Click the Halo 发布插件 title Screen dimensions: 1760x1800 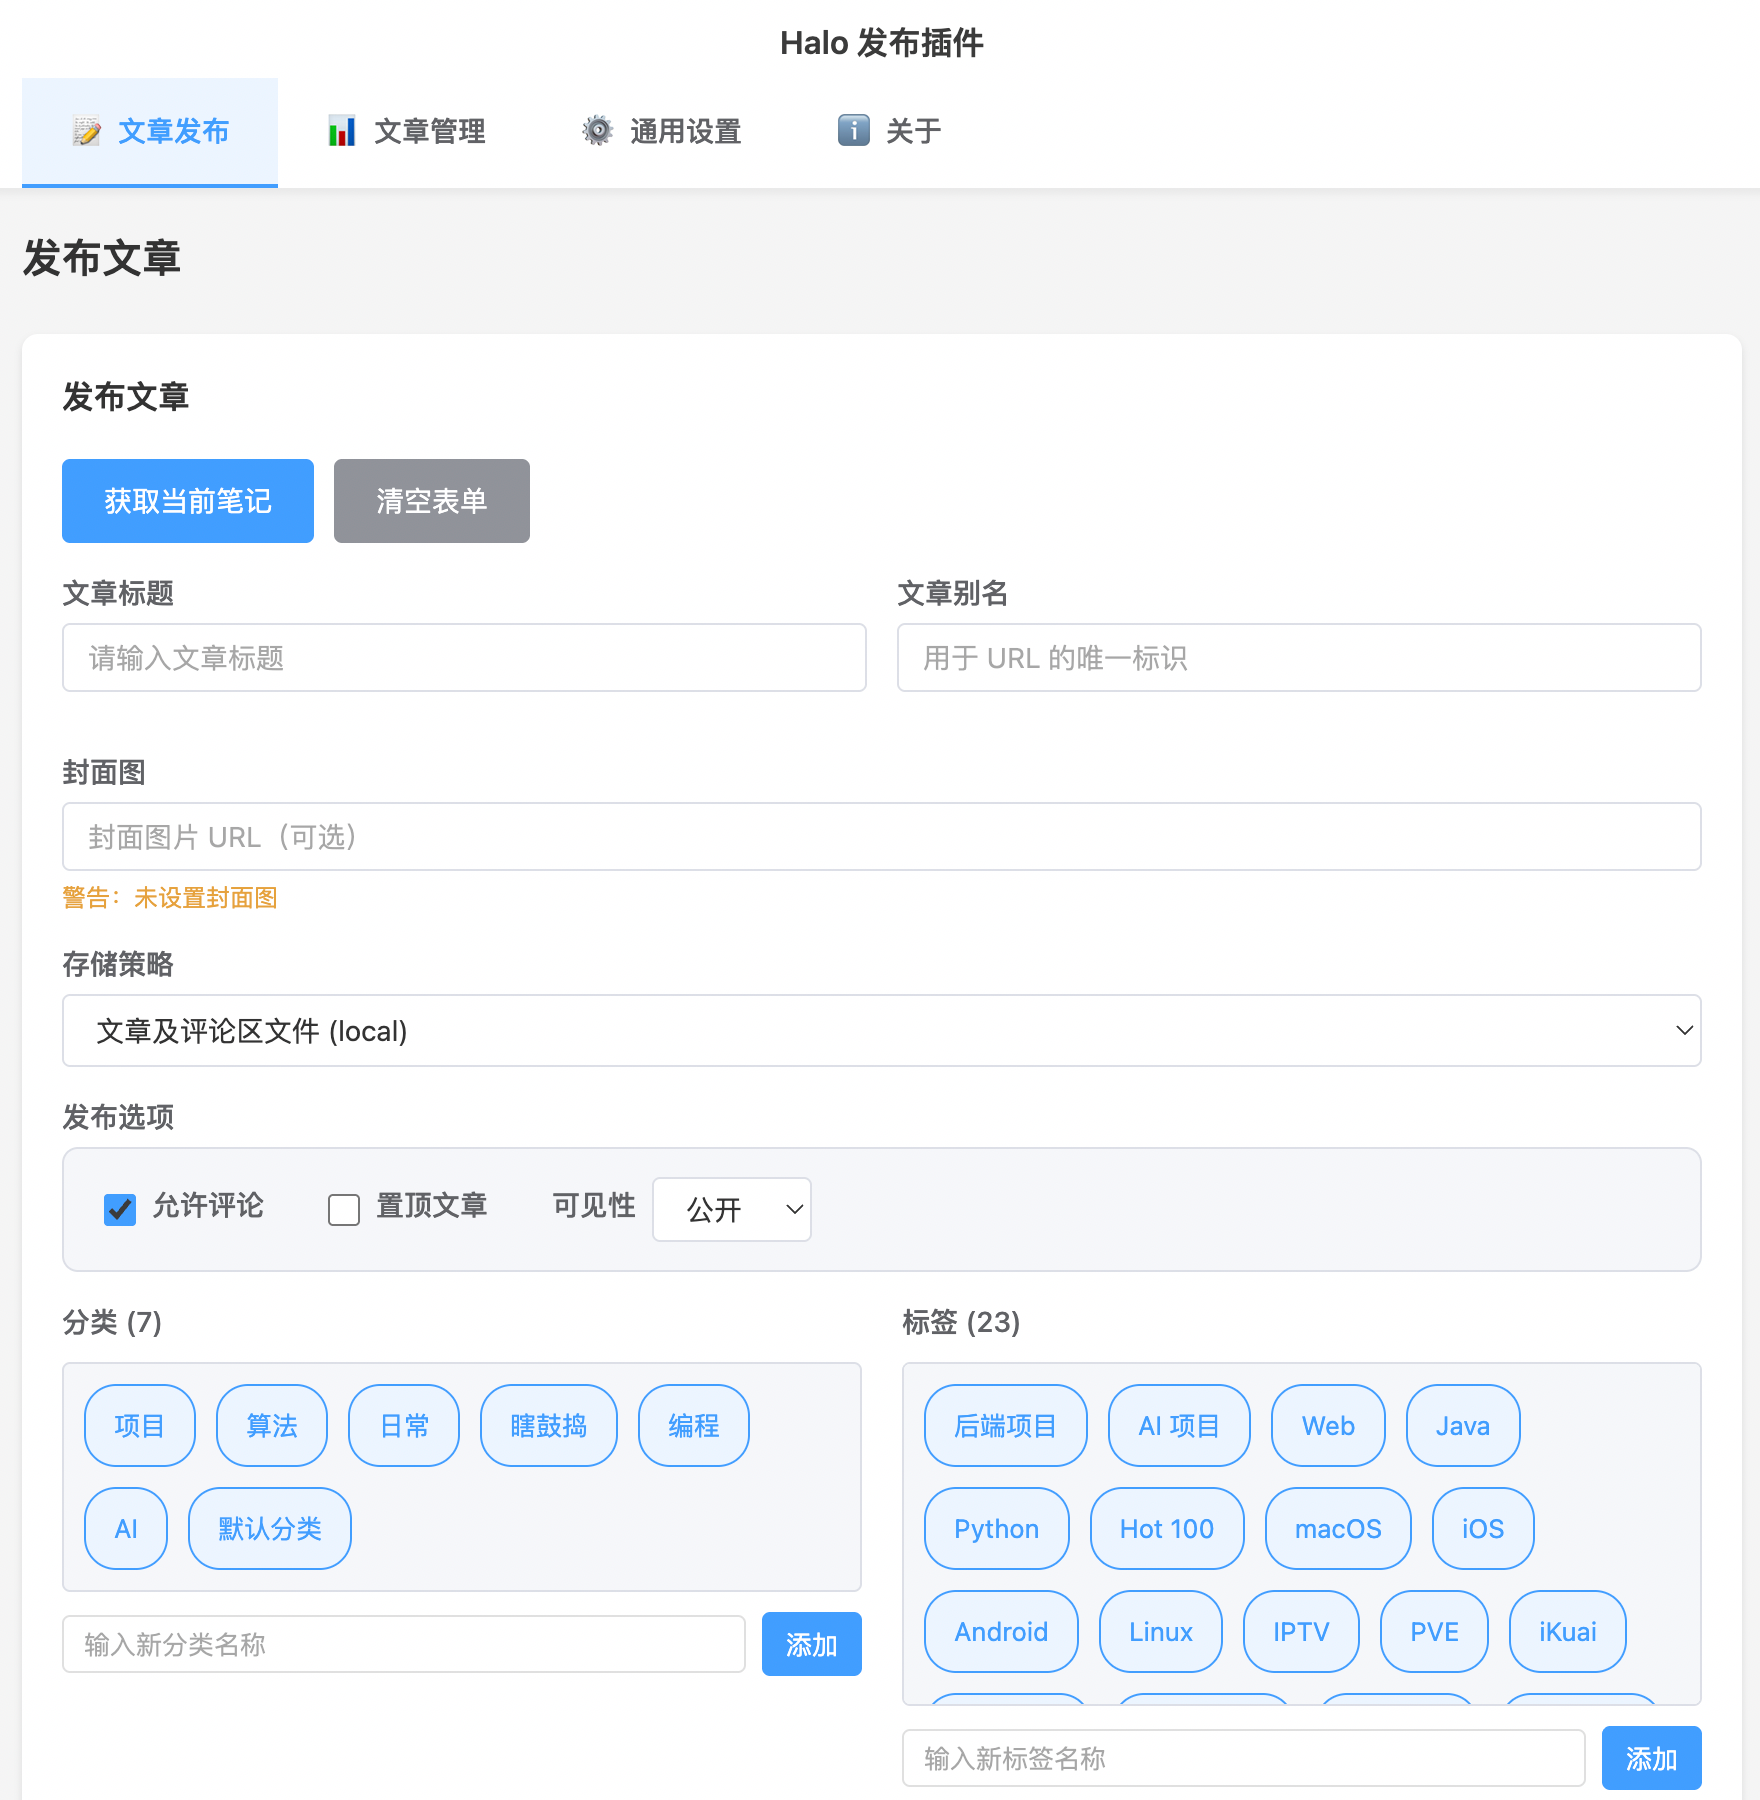click(882, 43)
